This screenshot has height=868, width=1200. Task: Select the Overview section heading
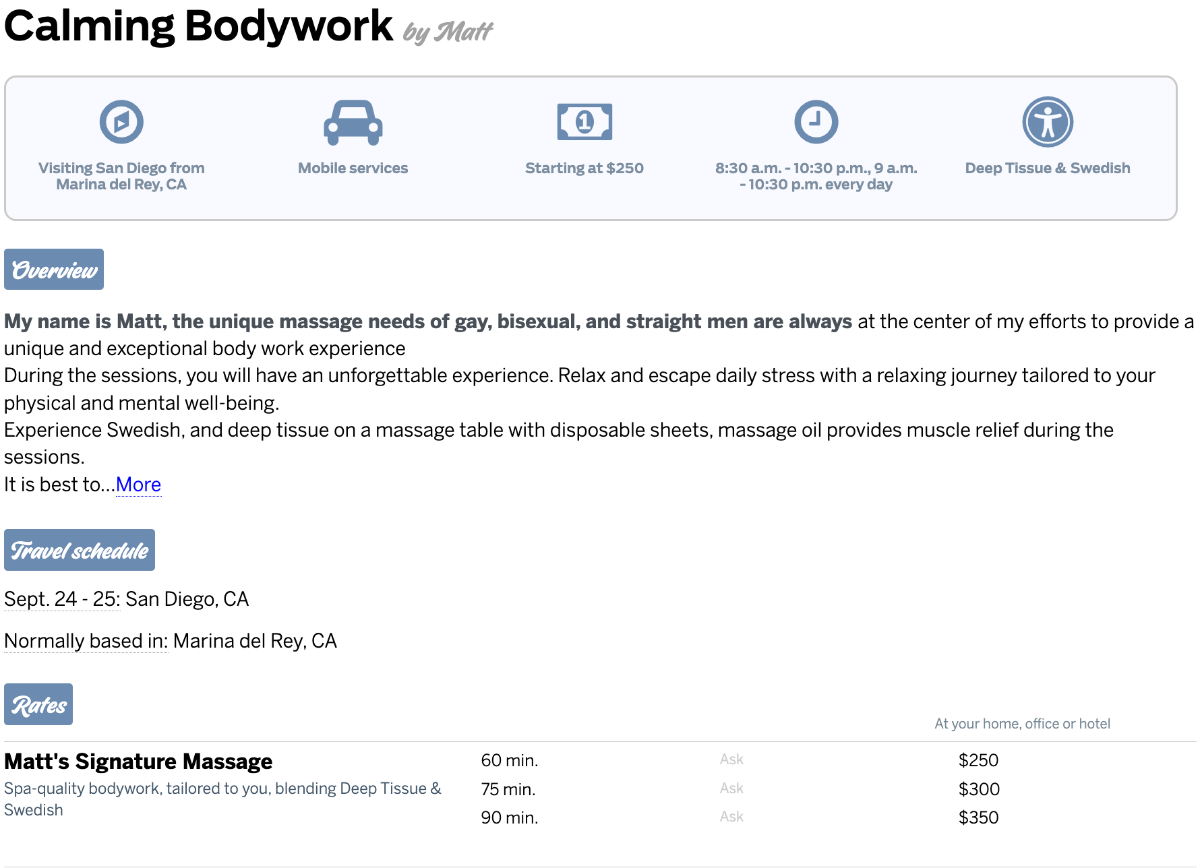coord(54,271)
